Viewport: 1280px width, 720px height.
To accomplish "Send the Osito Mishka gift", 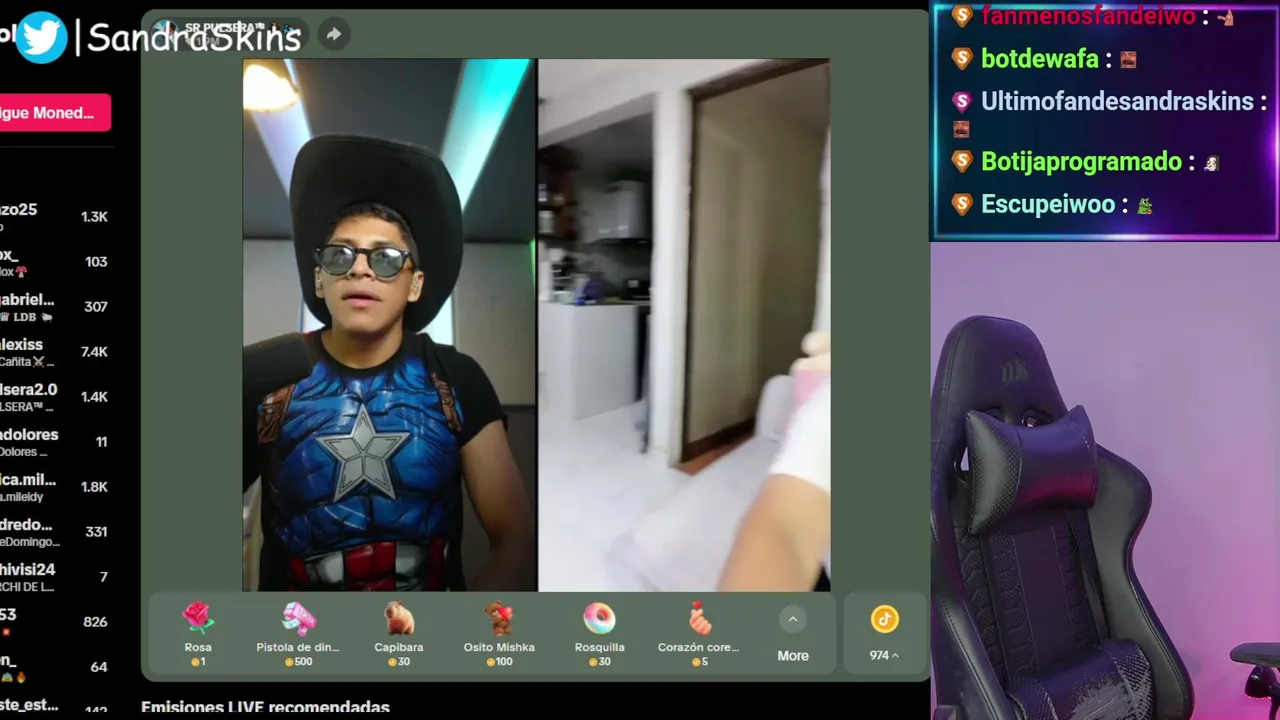I will [499, 634].
